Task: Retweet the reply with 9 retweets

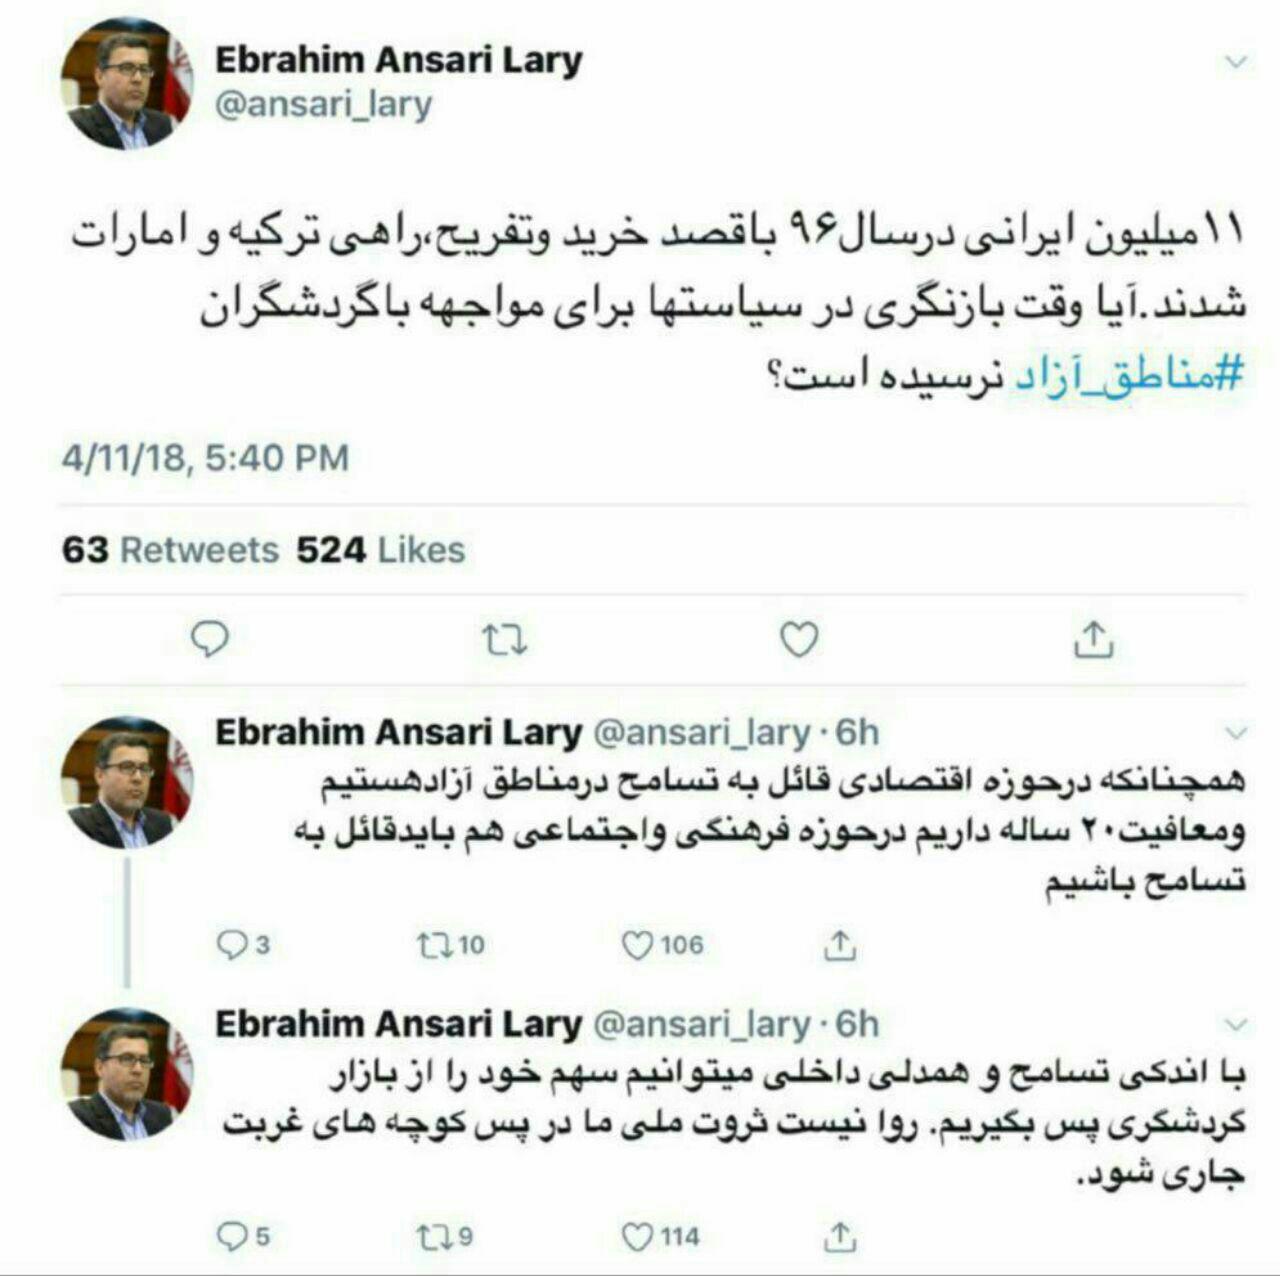Action: point(445,1237)
